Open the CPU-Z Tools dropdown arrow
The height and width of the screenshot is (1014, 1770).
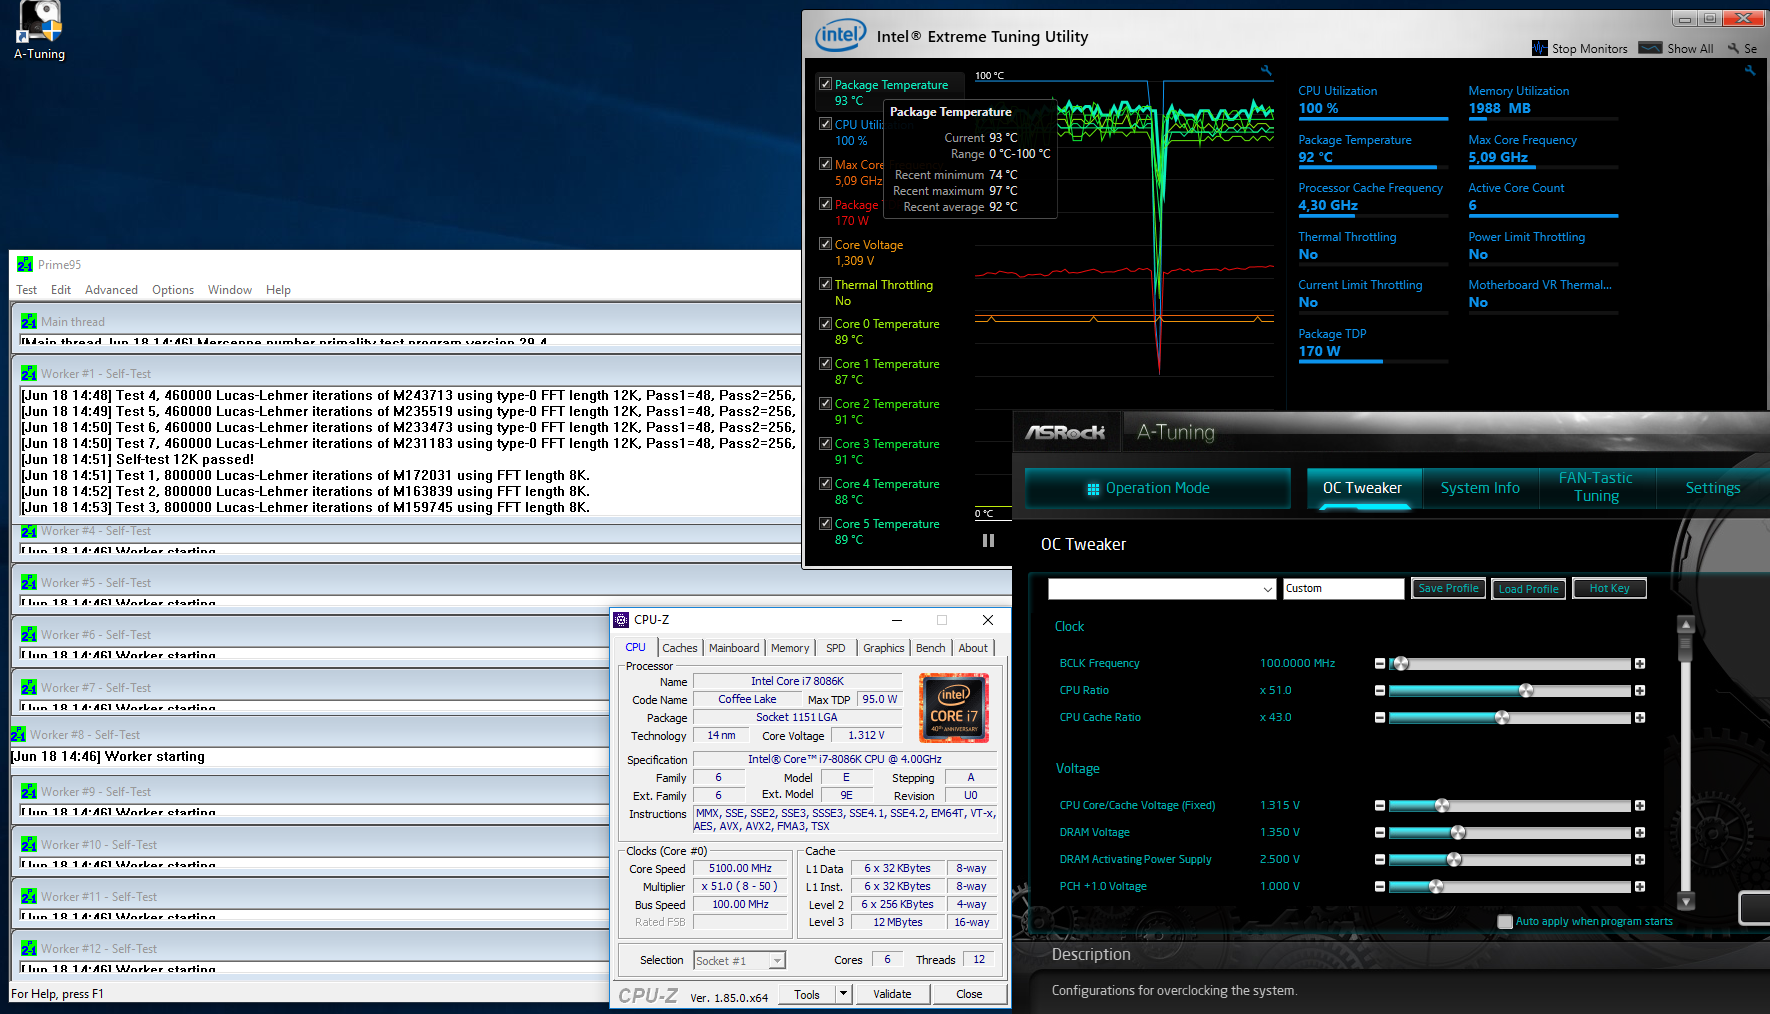pyautogui.click(x=844, y=994)
